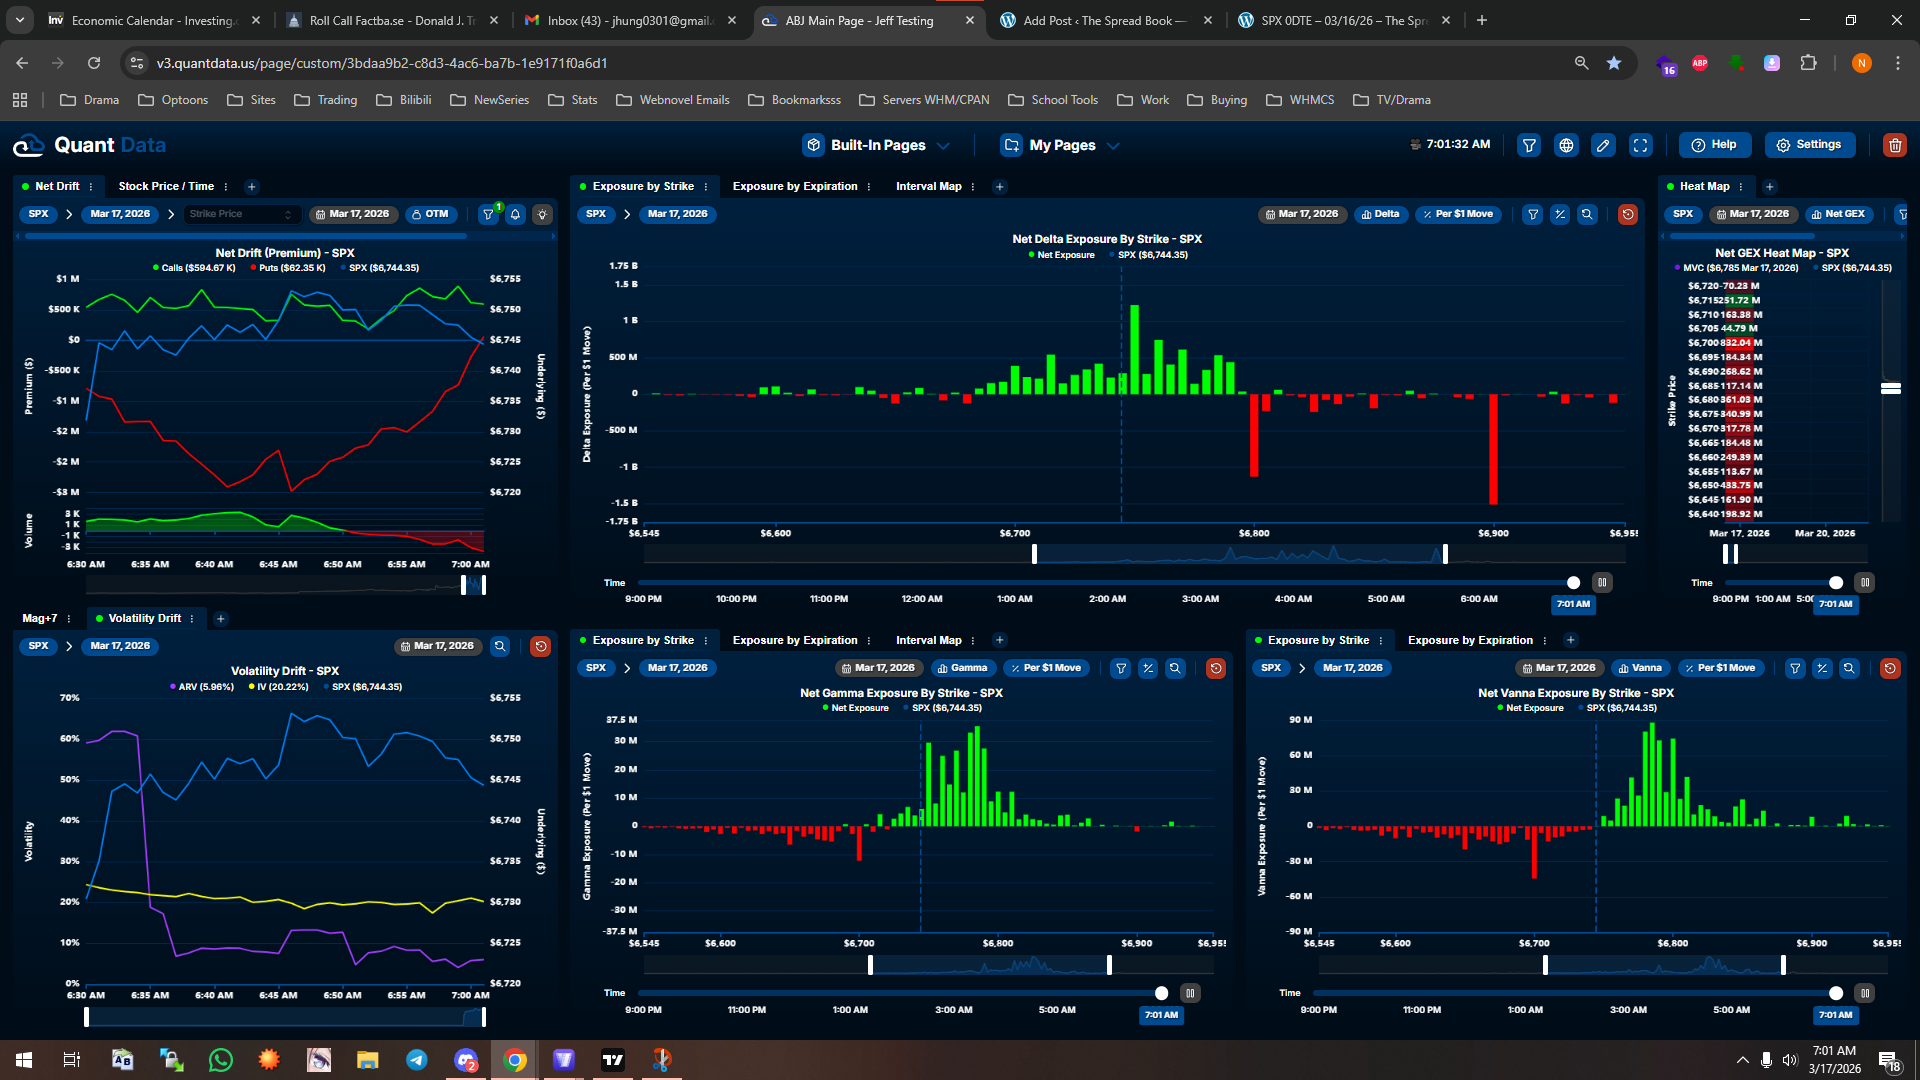The height and width of the screenshot is (1080, 1920).
Task: Click the globe icon in top bar
Action: pos(1566,145)
